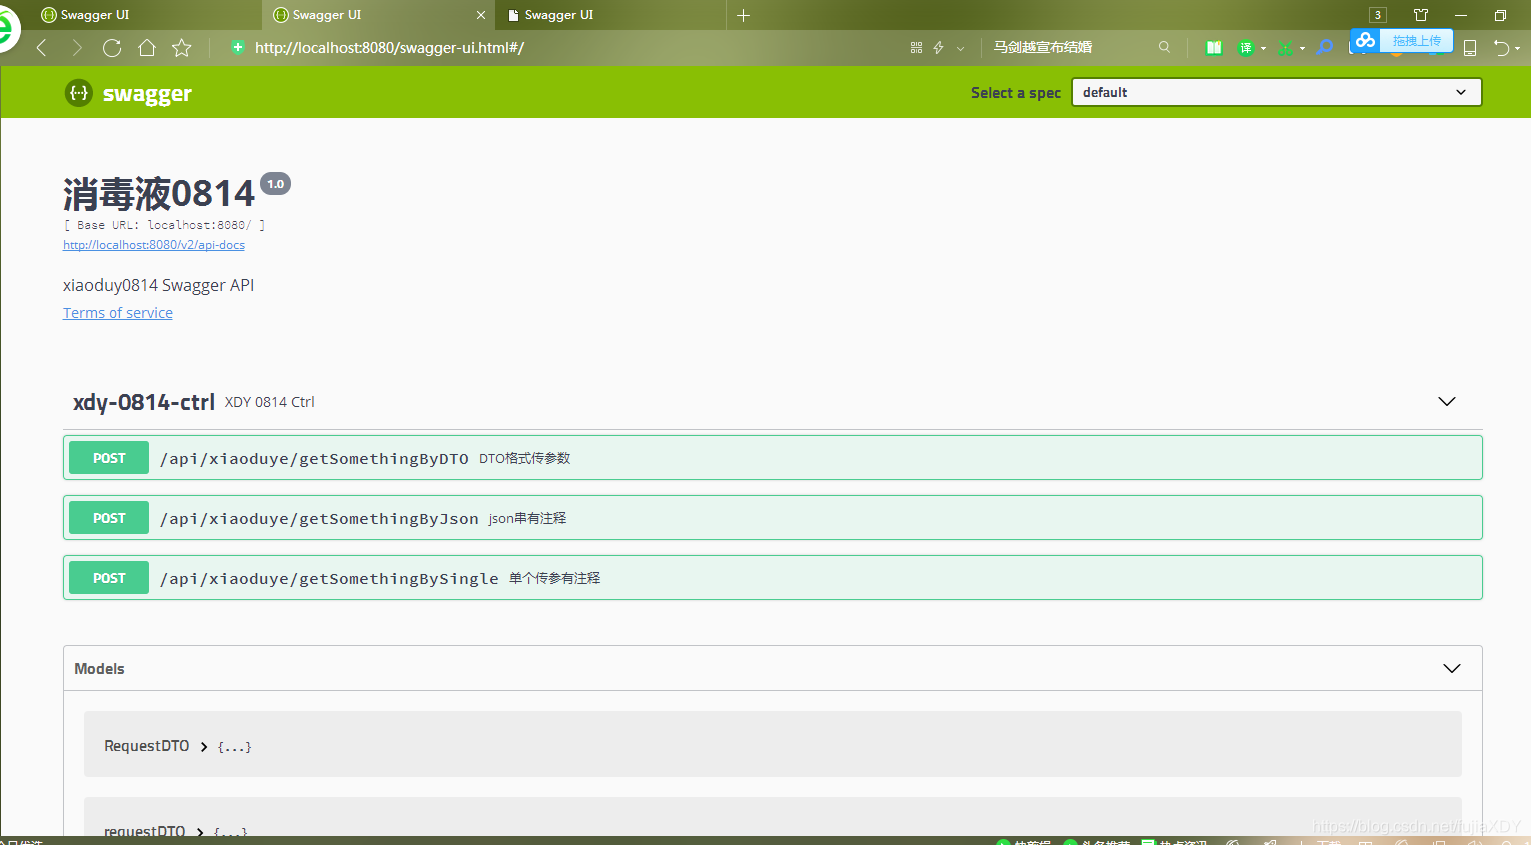
Task: Click the undo closed tab arrow icon
Action: tap(1501, 47)
